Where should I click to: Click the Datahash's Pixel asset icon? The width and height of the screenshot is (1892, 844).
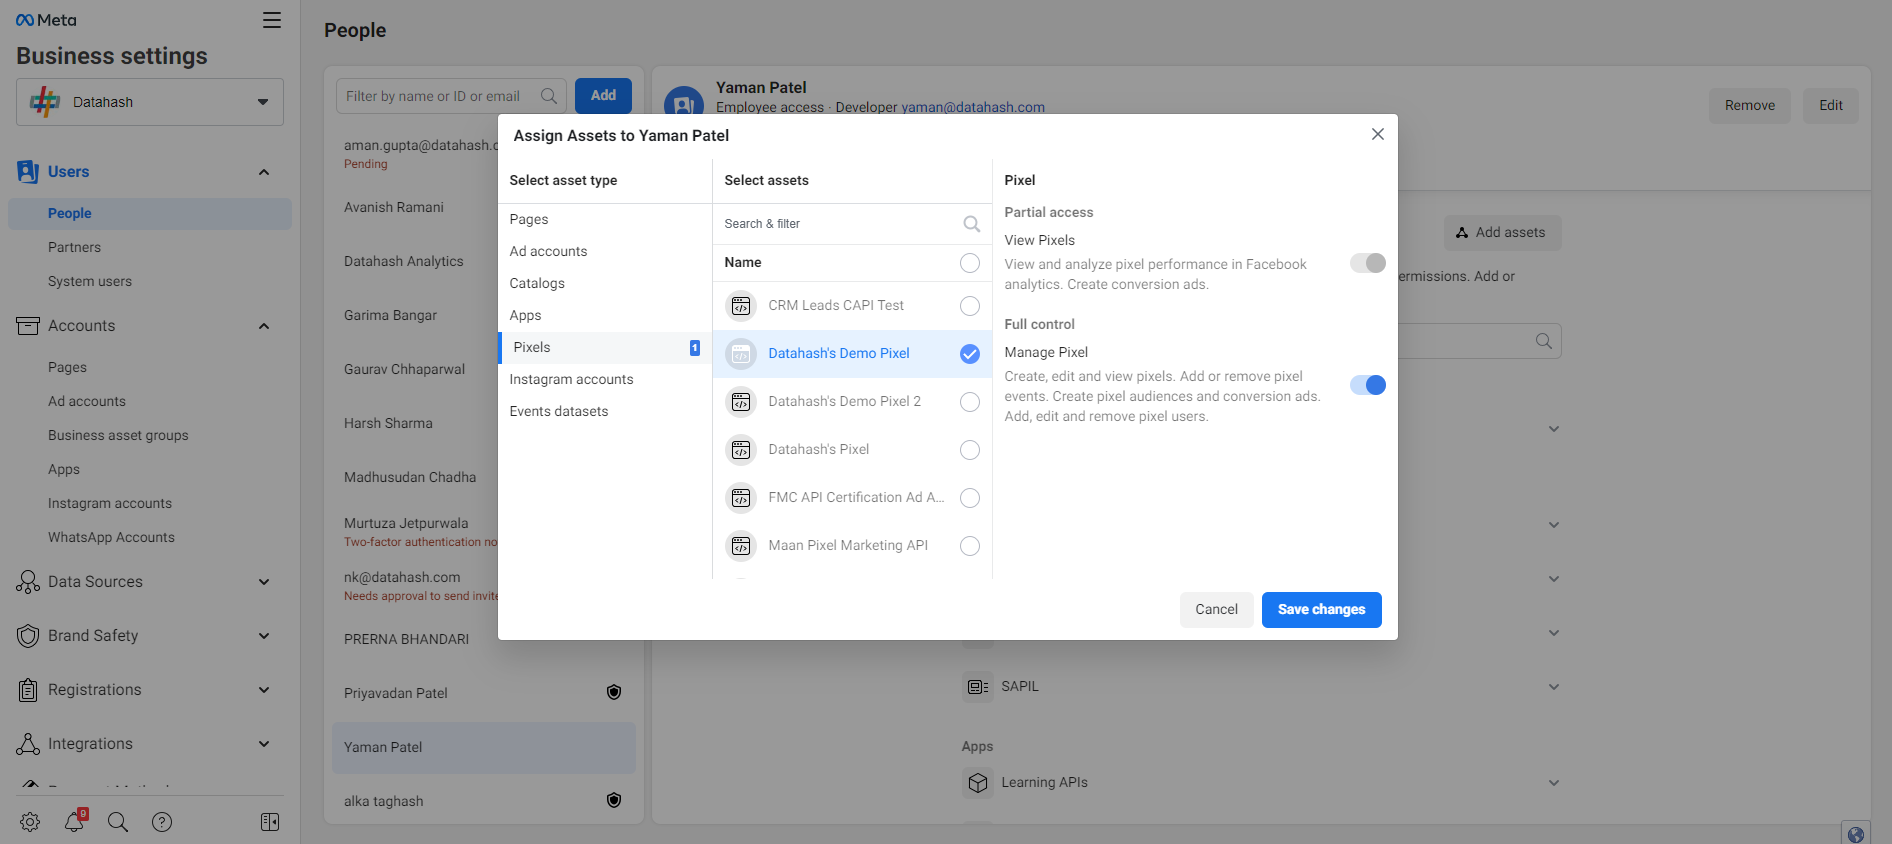[741, 450]
